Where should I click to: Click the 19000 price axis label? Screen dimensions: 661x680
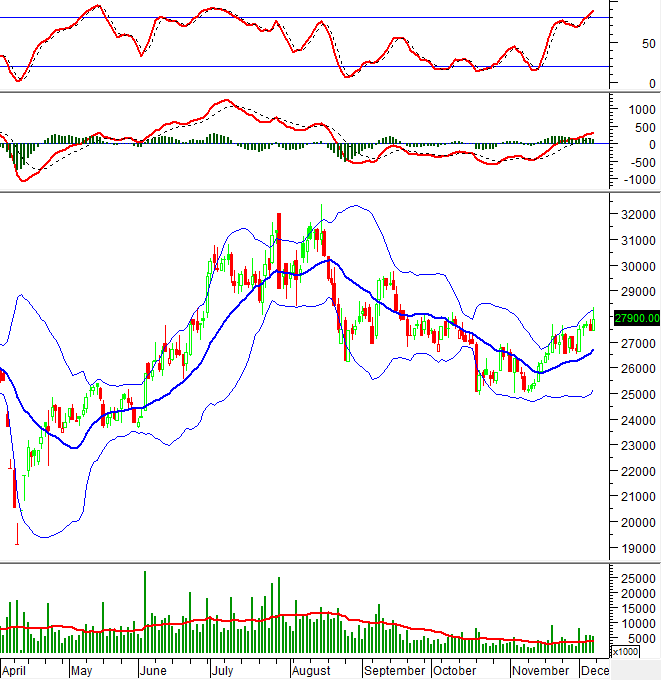click(x=637, y=548)
